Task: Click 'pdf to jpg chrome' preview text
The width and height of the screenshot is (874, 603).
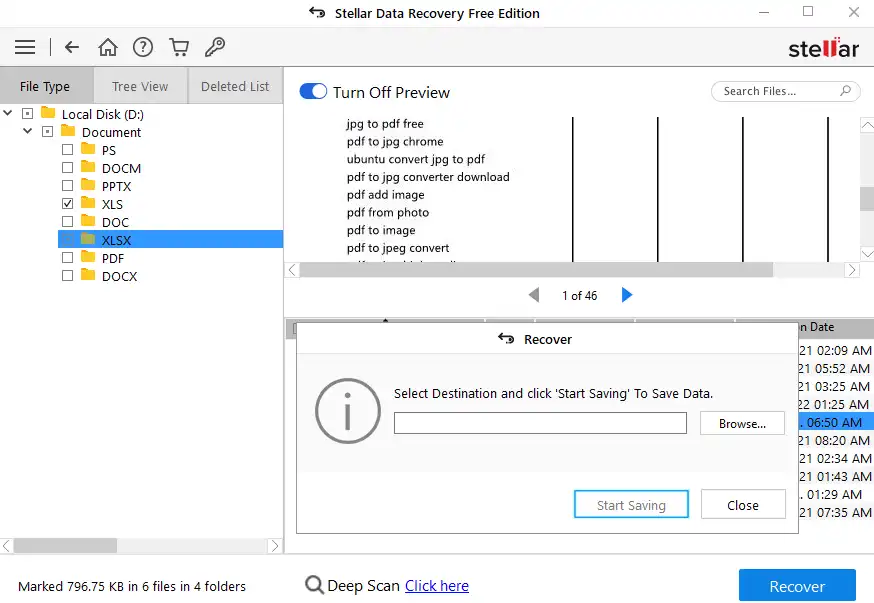Action: point(395,142)
